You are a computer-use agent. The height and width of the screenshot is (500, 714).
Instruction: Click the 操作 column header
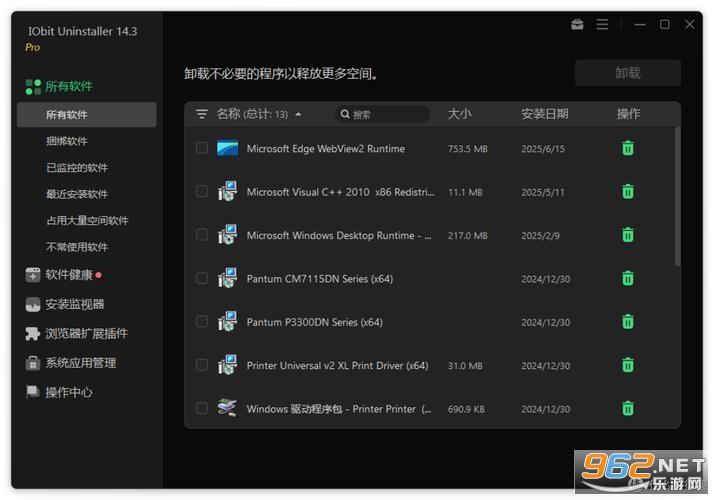[628, 114]
